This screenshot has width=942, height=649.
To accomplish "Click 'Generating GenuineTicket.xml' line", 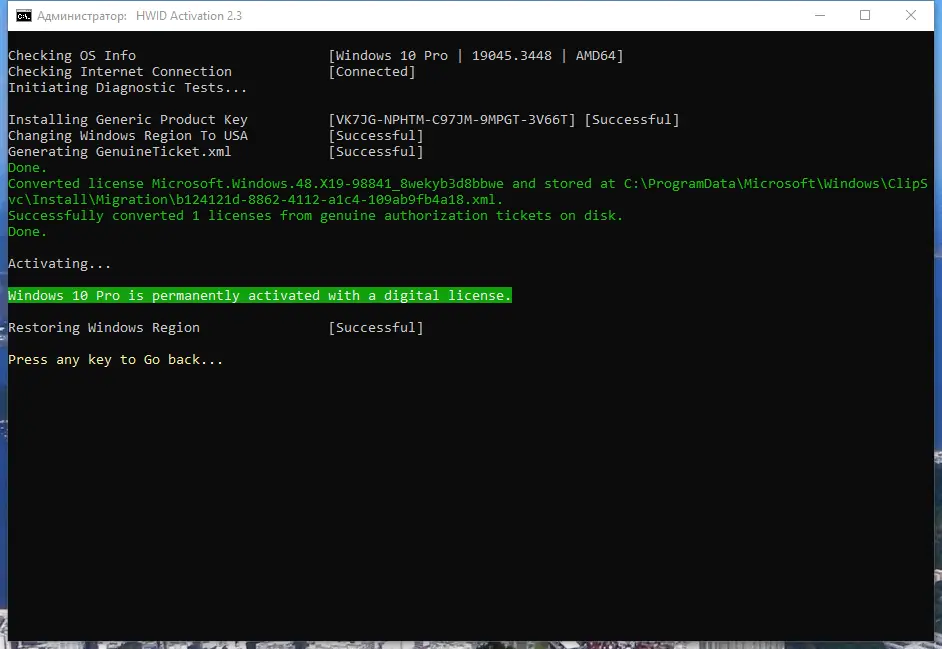I will 120,152.
